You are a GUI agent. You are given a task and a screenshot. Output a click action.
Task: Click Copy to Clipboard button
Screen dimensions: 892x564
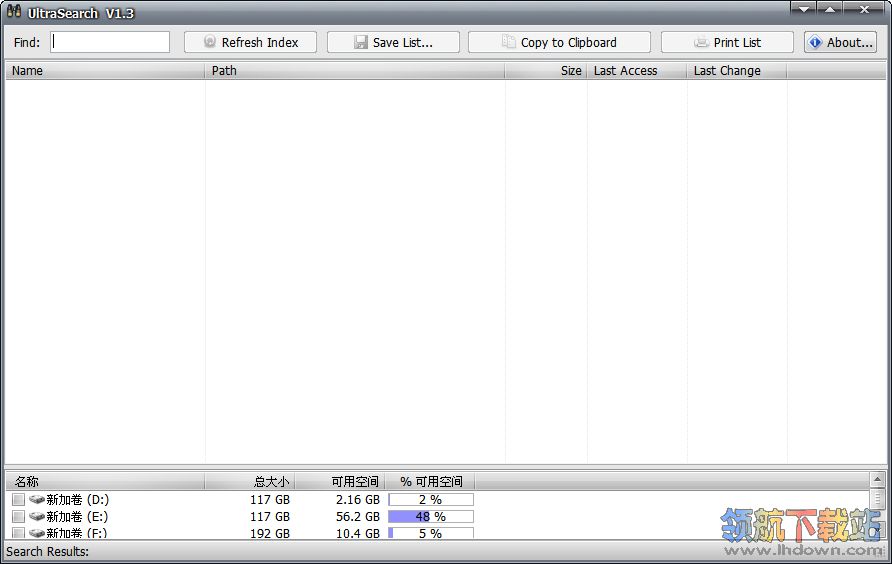tap(559, 42)
